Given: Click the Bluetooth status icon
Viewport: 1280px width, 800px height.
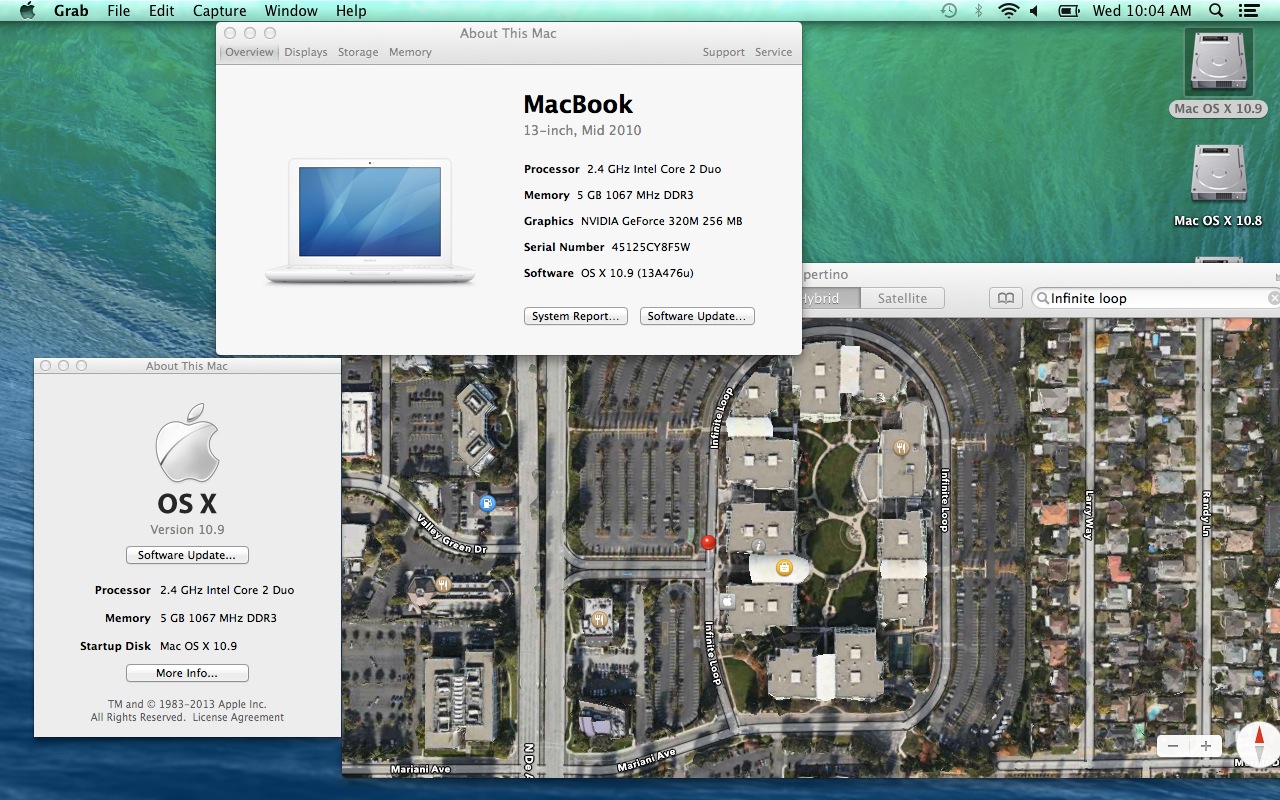Looking at the screenshot, I should point(979,11).
